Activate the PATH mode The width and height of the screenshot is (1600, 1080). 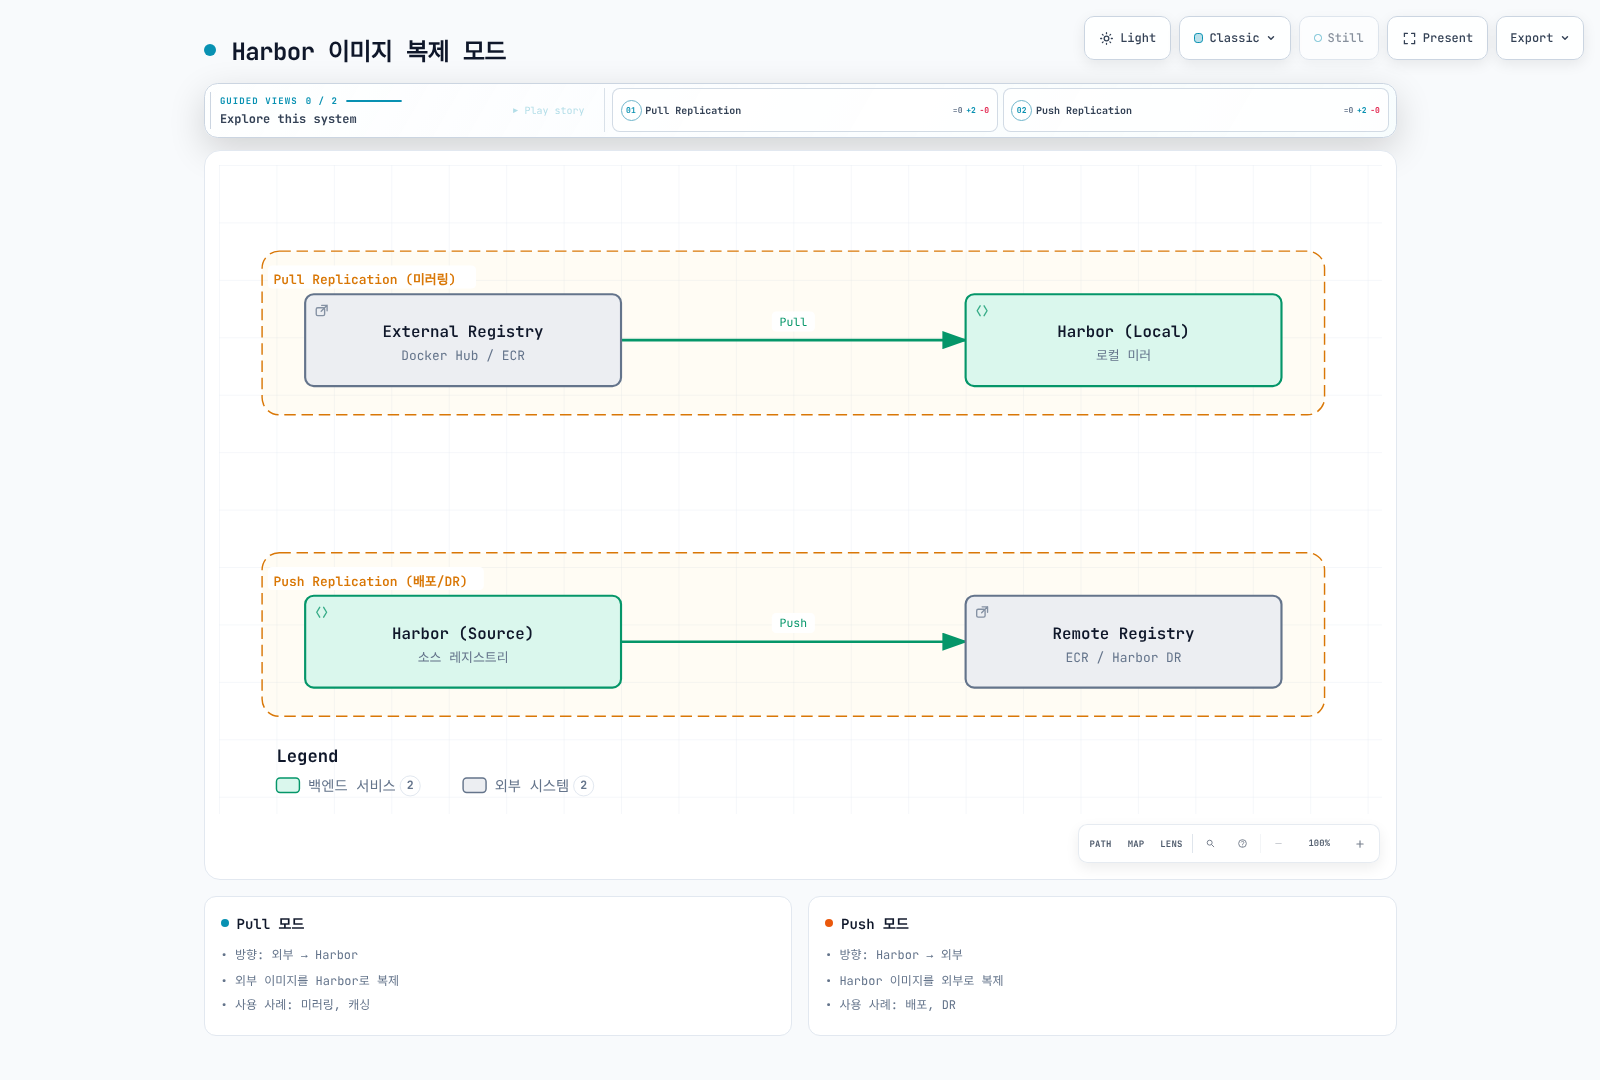point(1100,844)
